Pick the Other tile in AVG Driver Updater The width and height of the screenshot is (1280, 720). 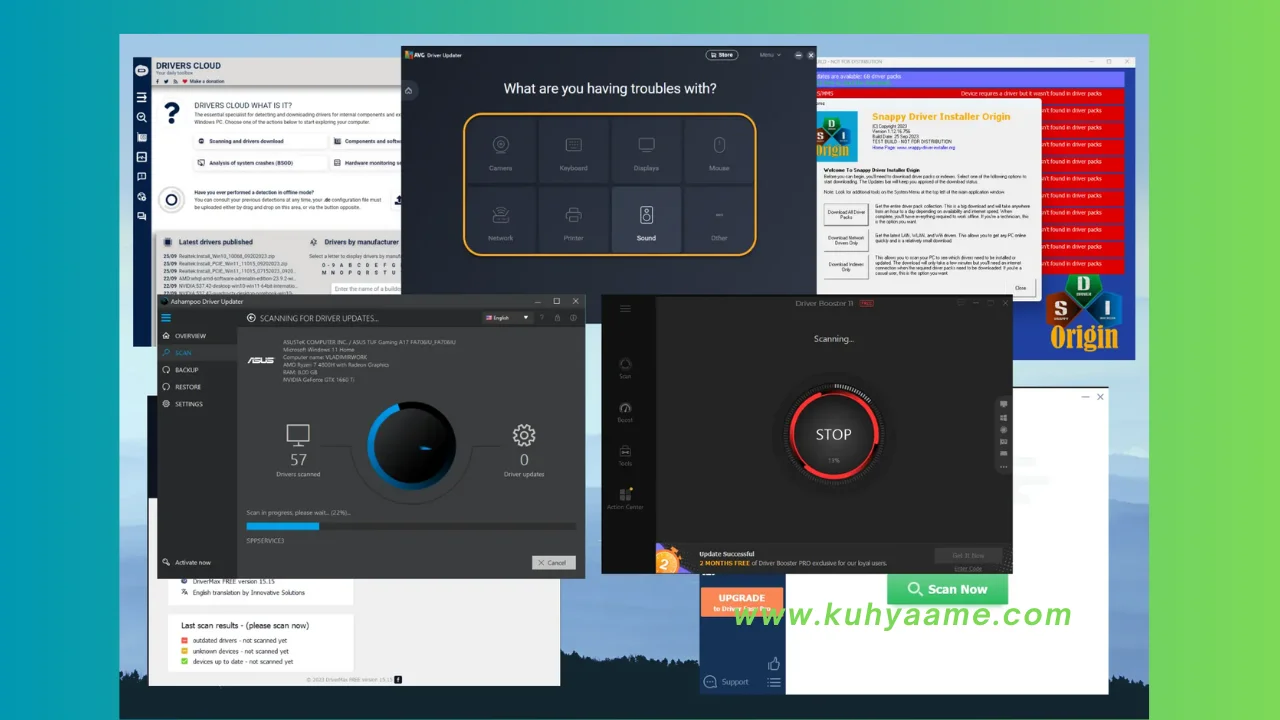(719, 220)
